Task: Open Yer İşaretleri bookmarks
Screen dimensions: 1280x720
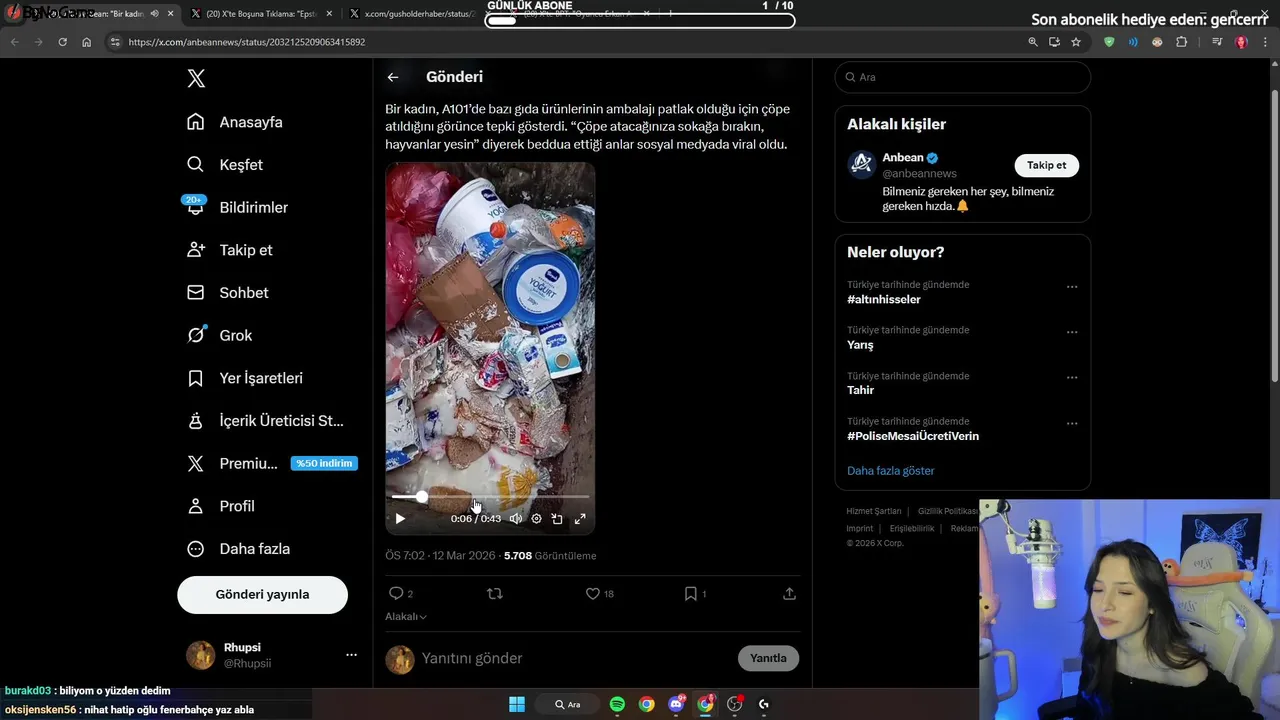Action: coord(244,378)
